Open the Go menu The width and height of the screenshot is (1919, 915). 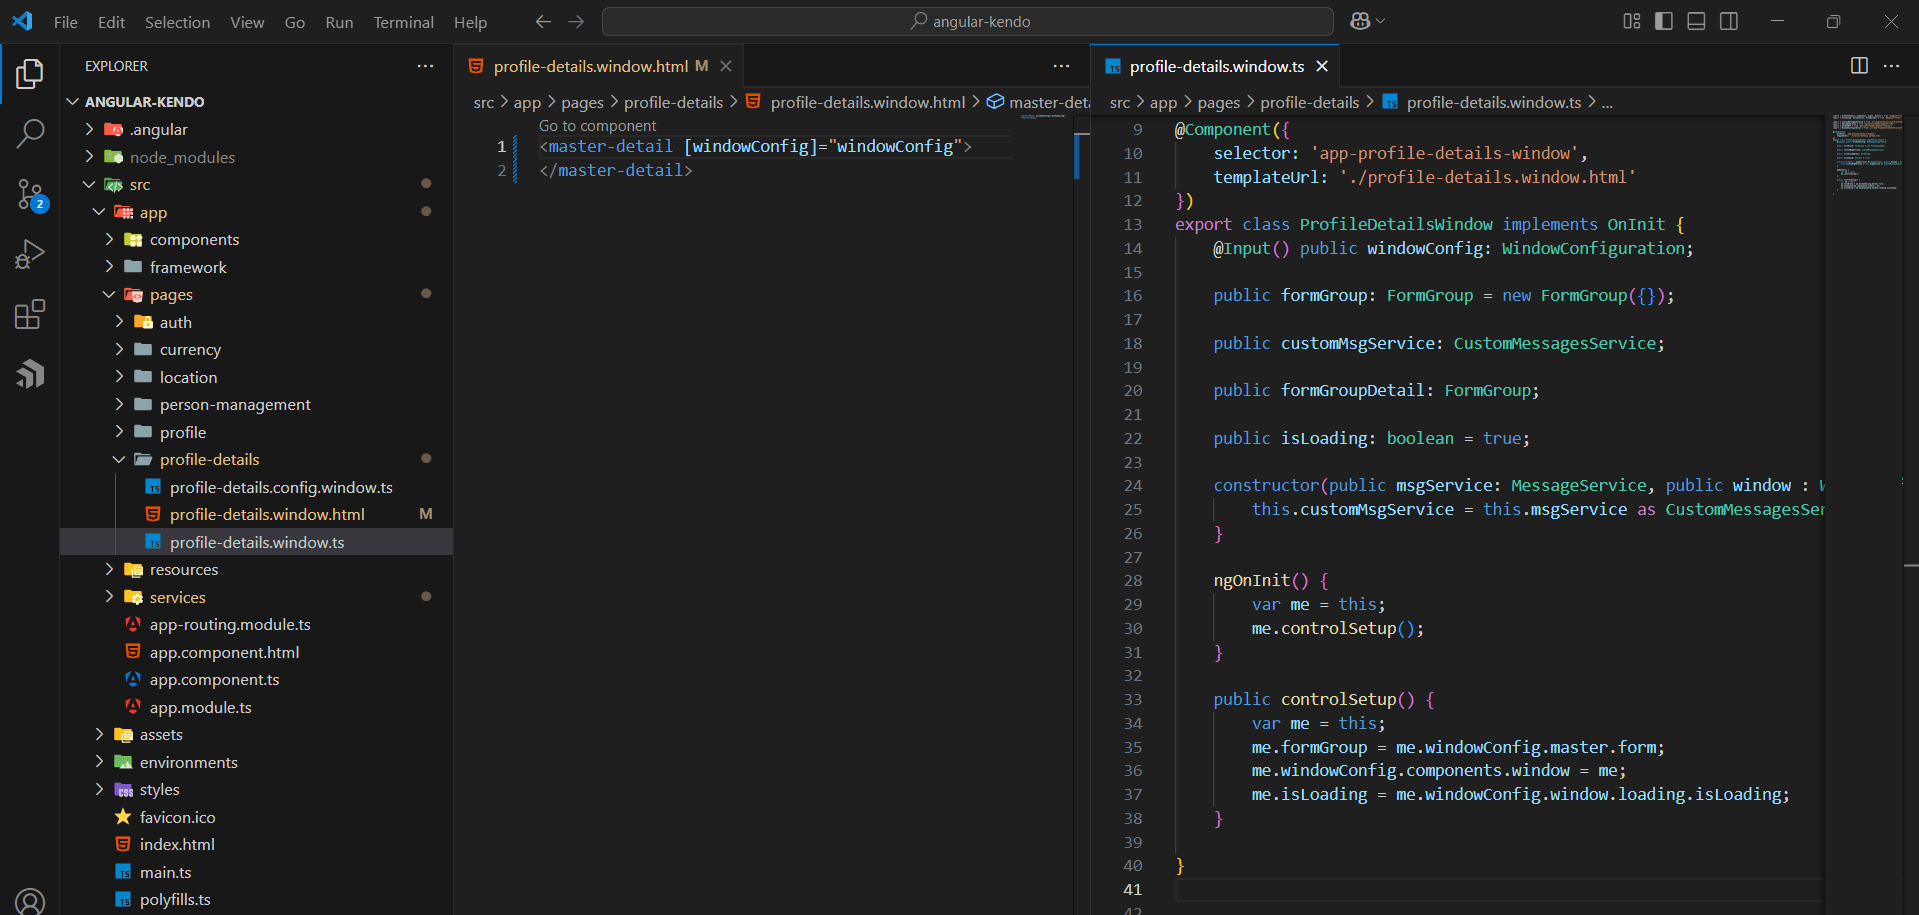[295, 22]
